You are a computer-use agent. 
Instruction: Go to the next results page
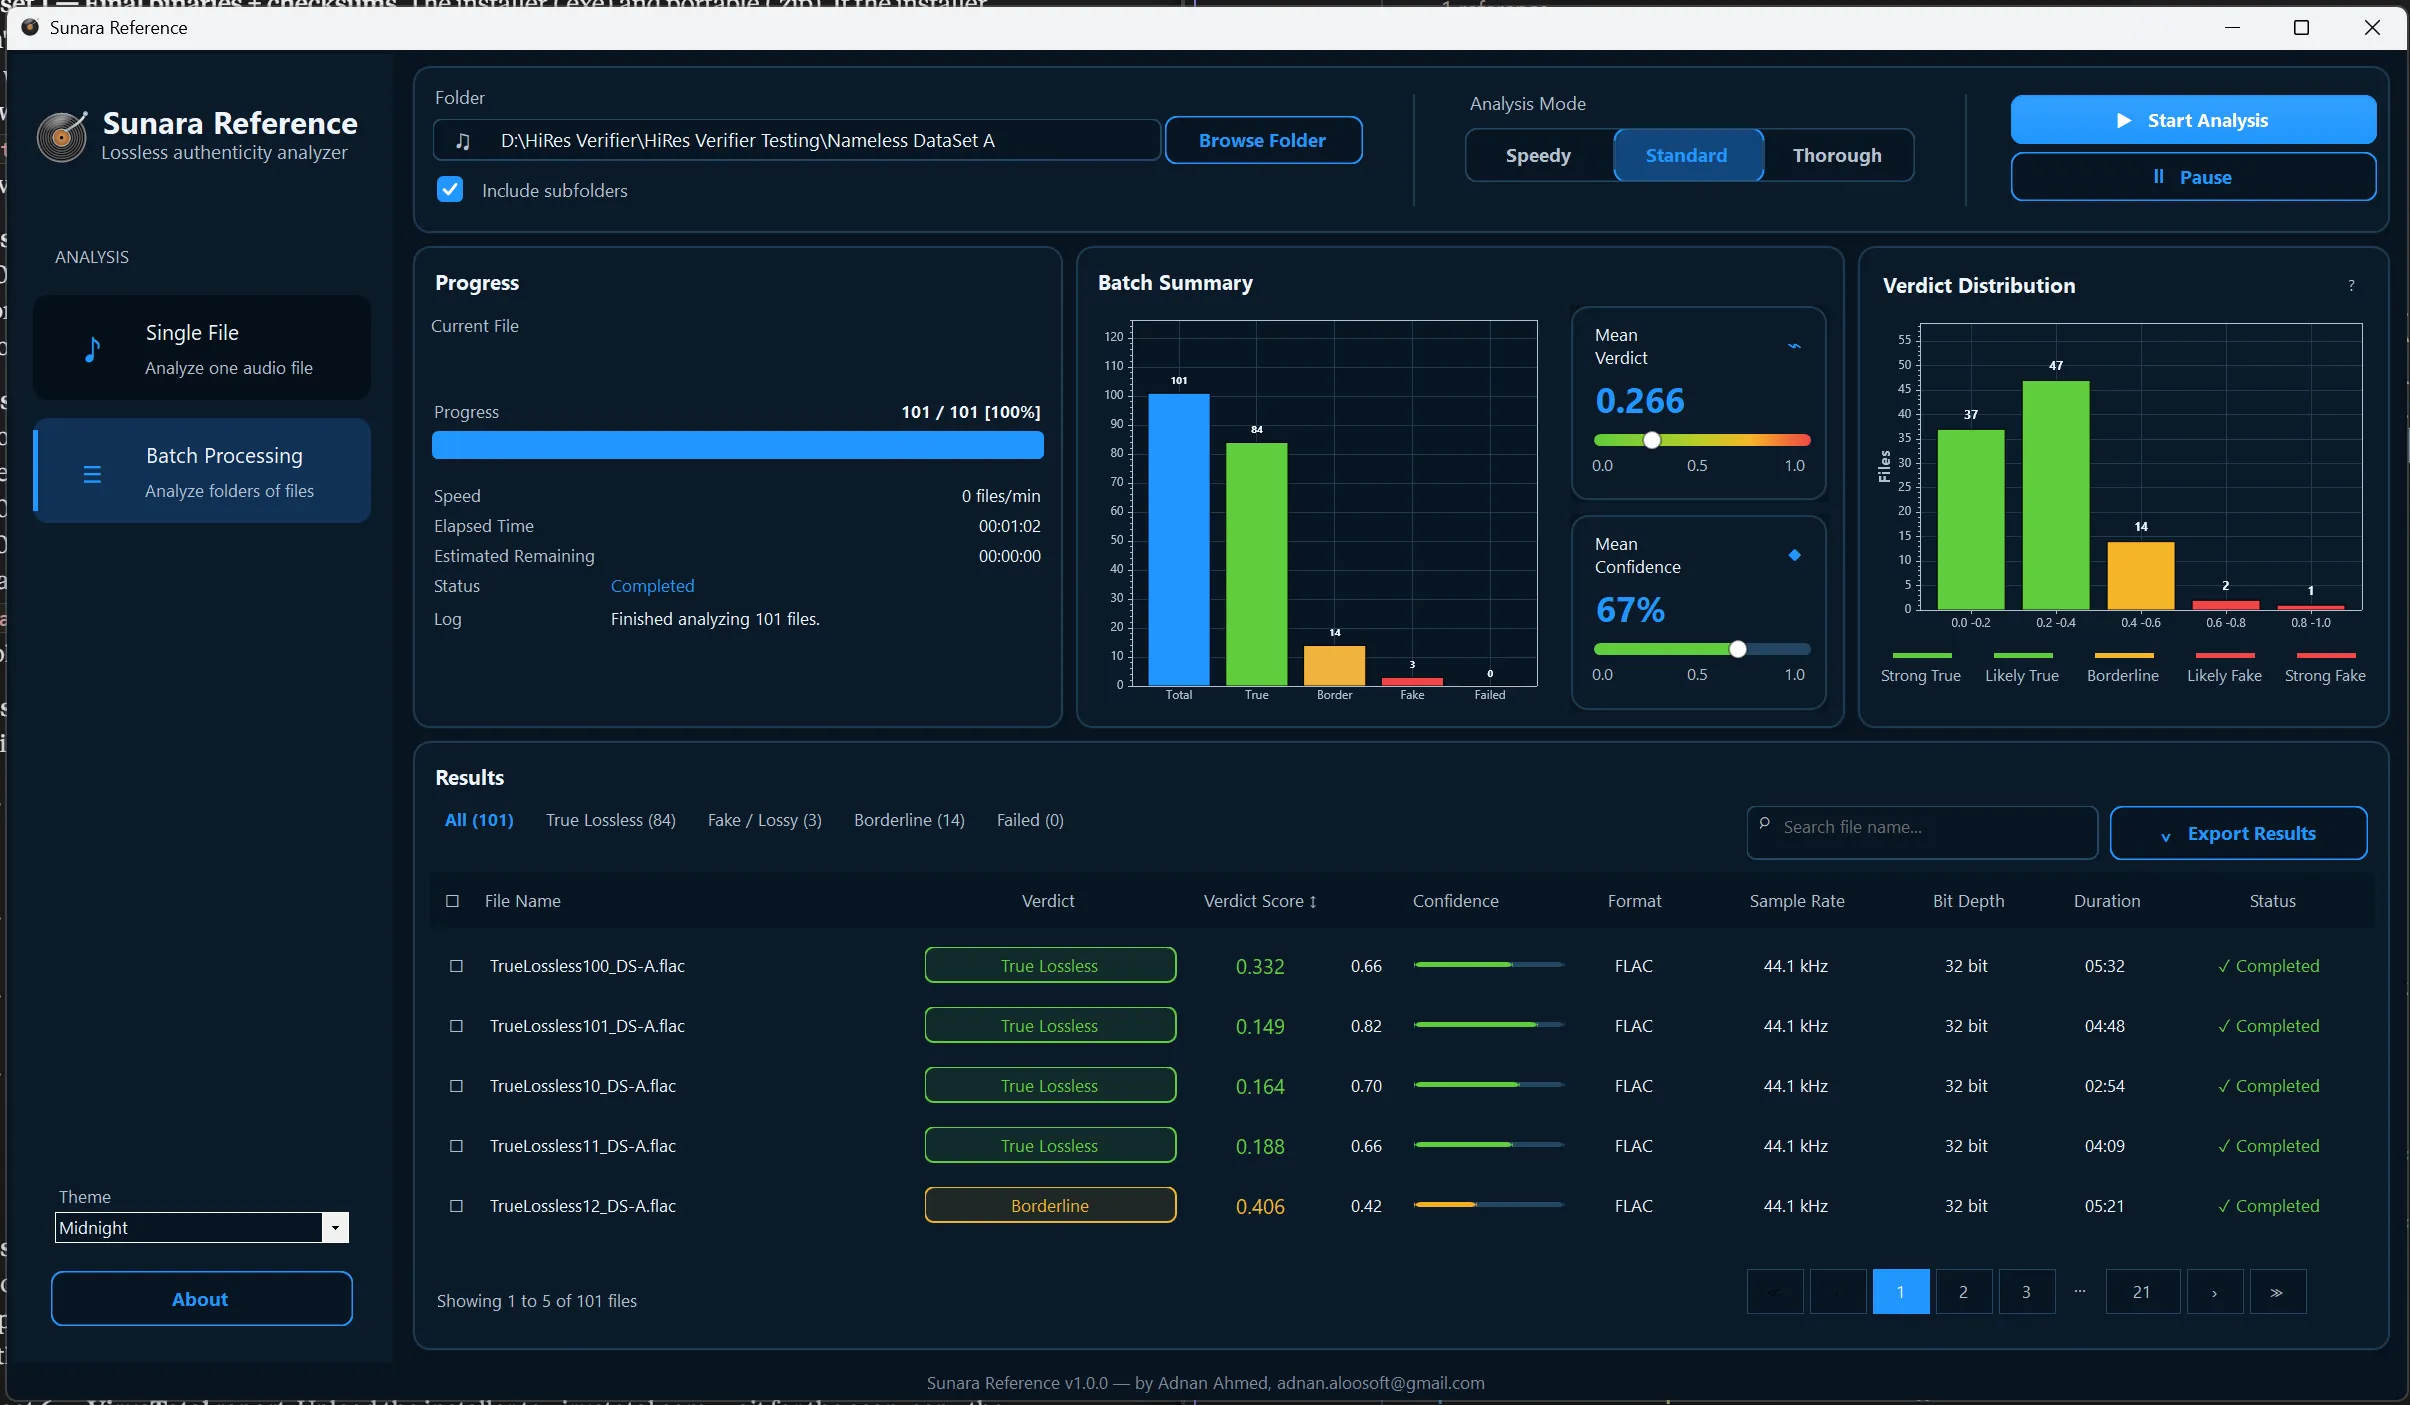pyautogui.click(x=2214, y=1292)
